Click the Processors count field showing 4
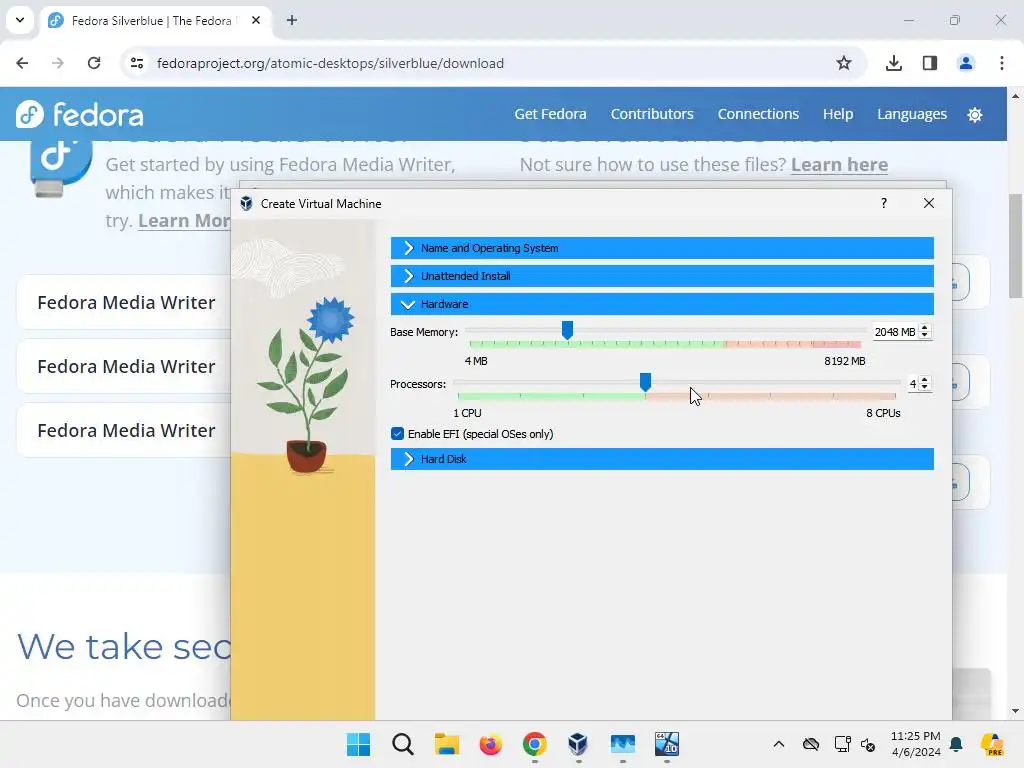Screen dimensions: 1024x768 tap(912, 384)
